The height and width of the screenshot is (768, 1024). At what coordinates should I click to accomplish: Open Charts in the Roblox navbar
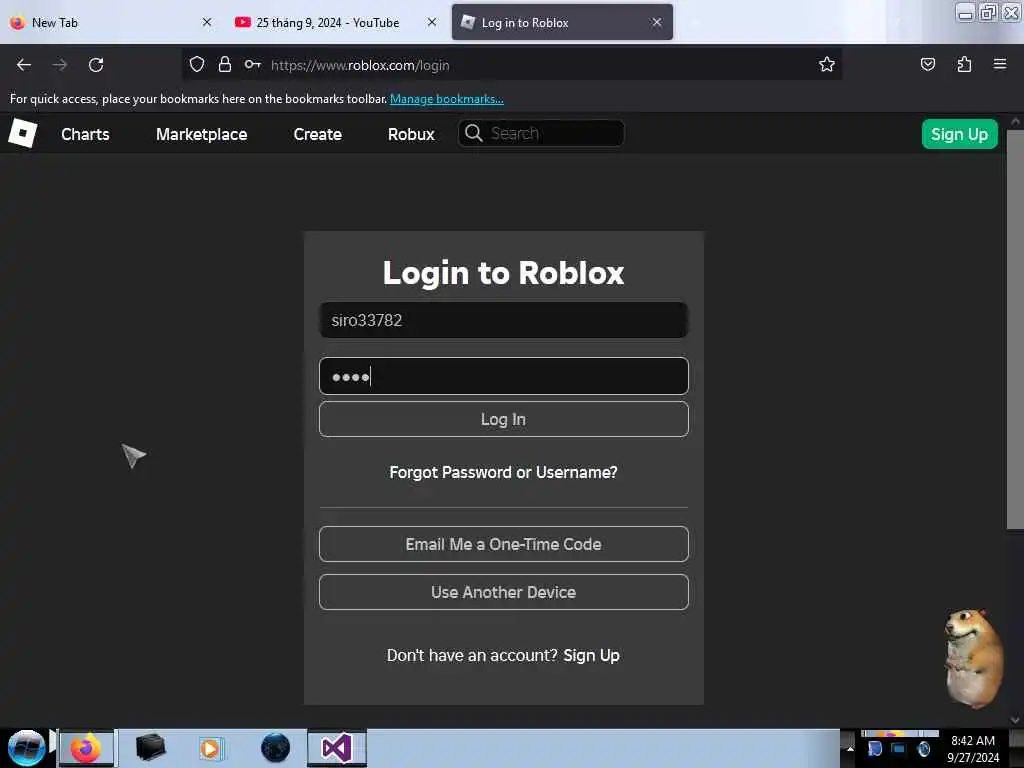coord(86,134)
